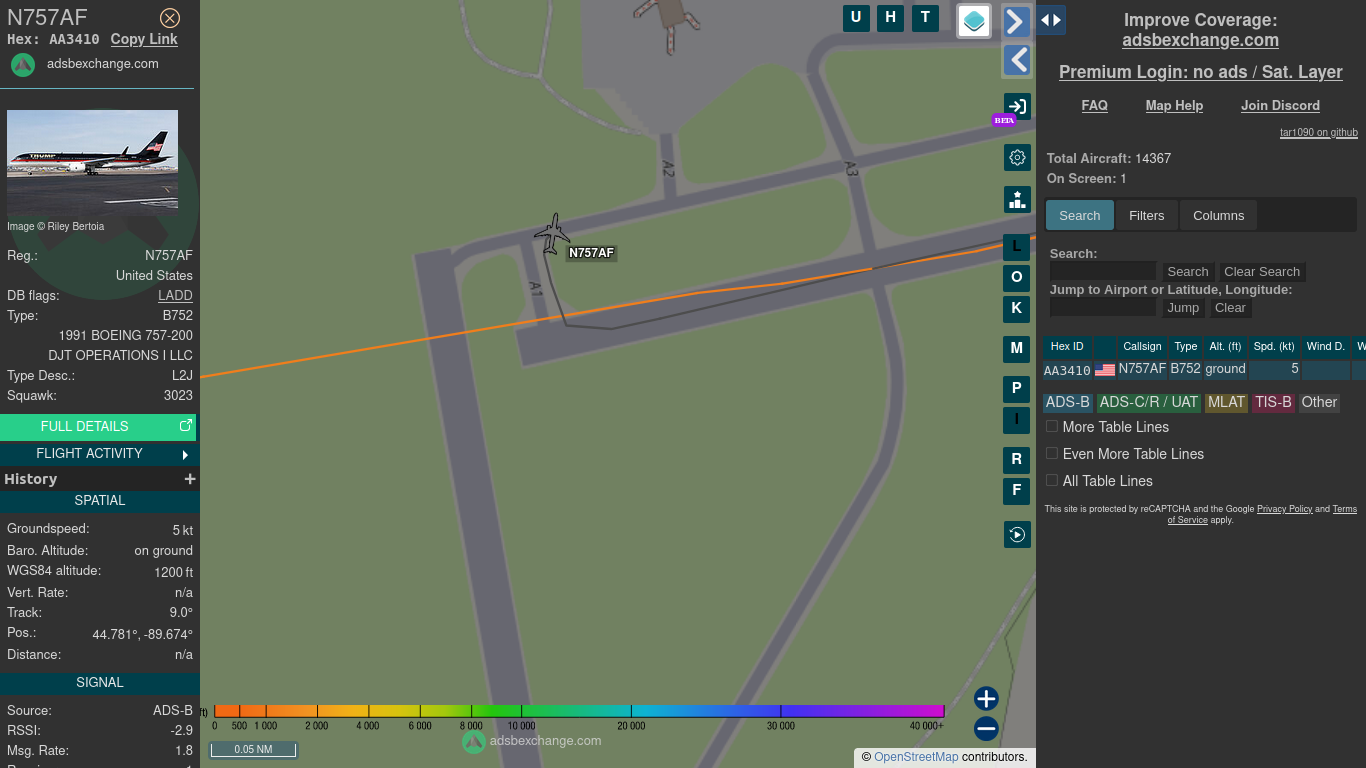This screenshot has height=768, width=1366.
Task: Open the replay history playback icon
Action: (1017, 535)
